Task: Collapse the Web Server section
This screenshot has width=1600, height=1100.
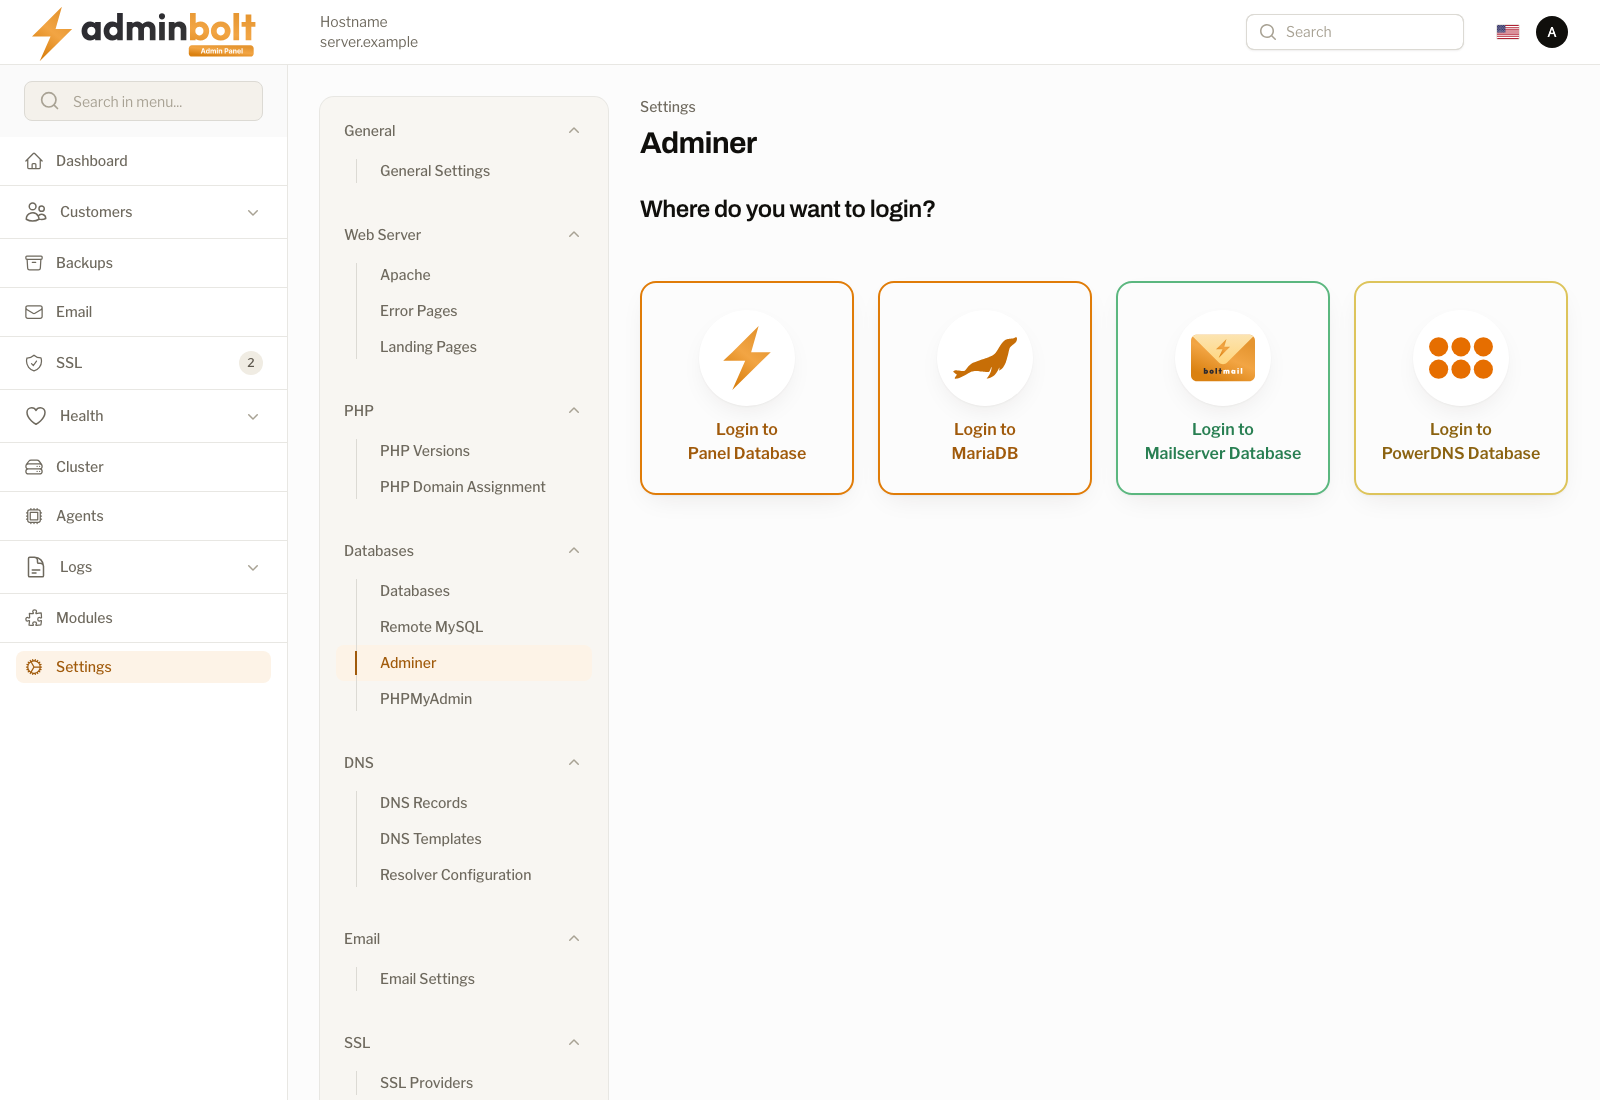Action: [574, 235]
